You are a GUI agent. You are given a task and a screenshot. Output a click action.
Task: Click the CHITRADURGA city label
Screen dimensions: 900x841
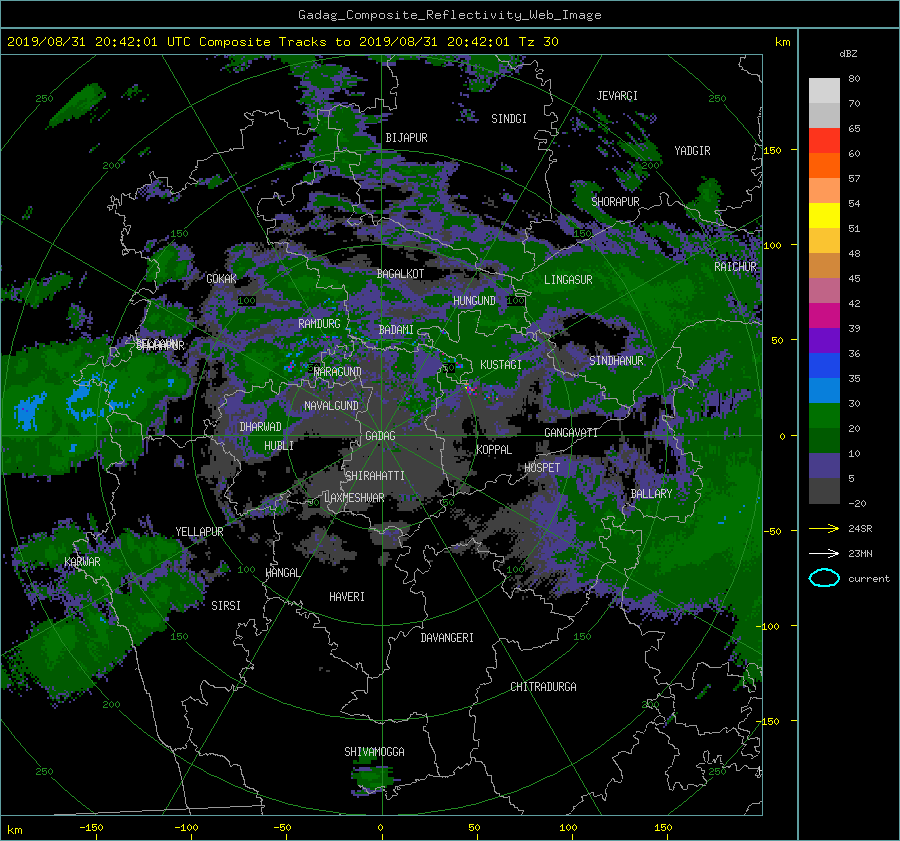pos(543,687)
